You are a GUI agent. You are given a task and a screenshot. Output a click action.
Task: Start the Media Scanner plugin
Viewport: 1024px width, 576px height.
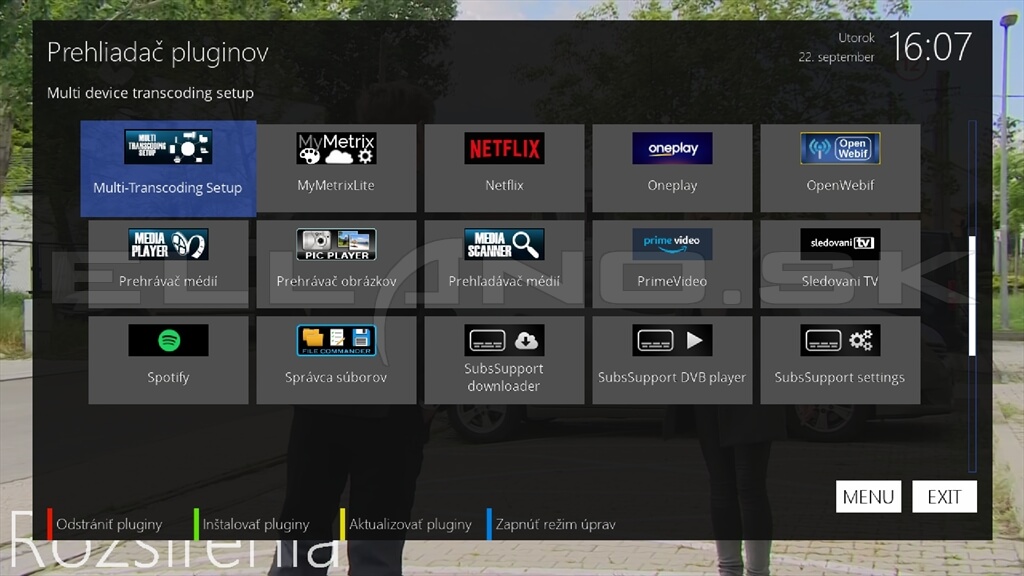(x=504, y=264)
